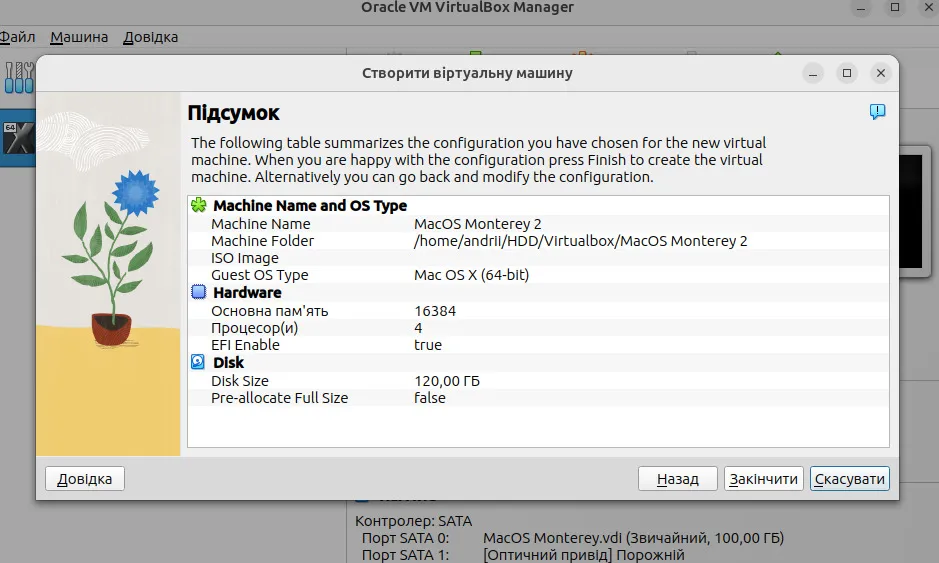Open the Файл menu
Image resolution: width=939 pixels, height=563 pixels.
17,37
